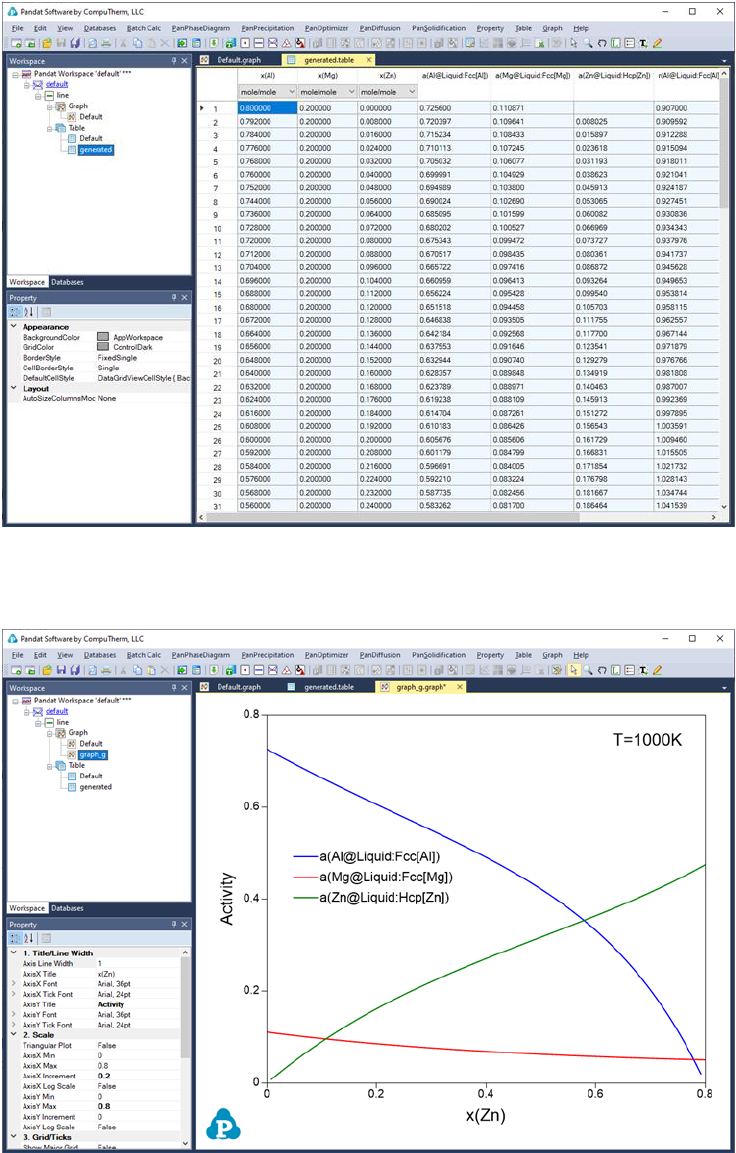Toggle the auto-hide pin of the table window's Workspace panel
This screenshot has width=736, height=1153.
coord(174,61)
